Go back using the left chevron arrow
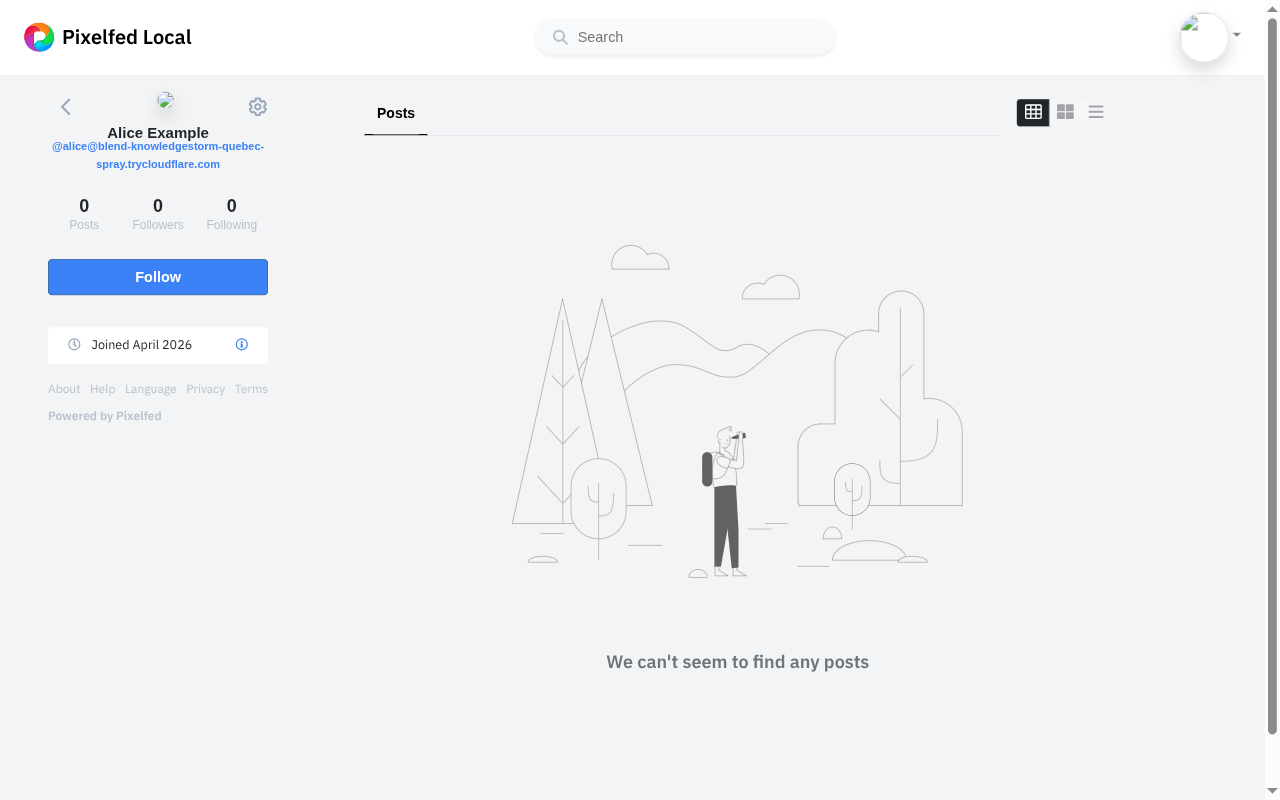The image size is (1280, 800). (66, 107)
